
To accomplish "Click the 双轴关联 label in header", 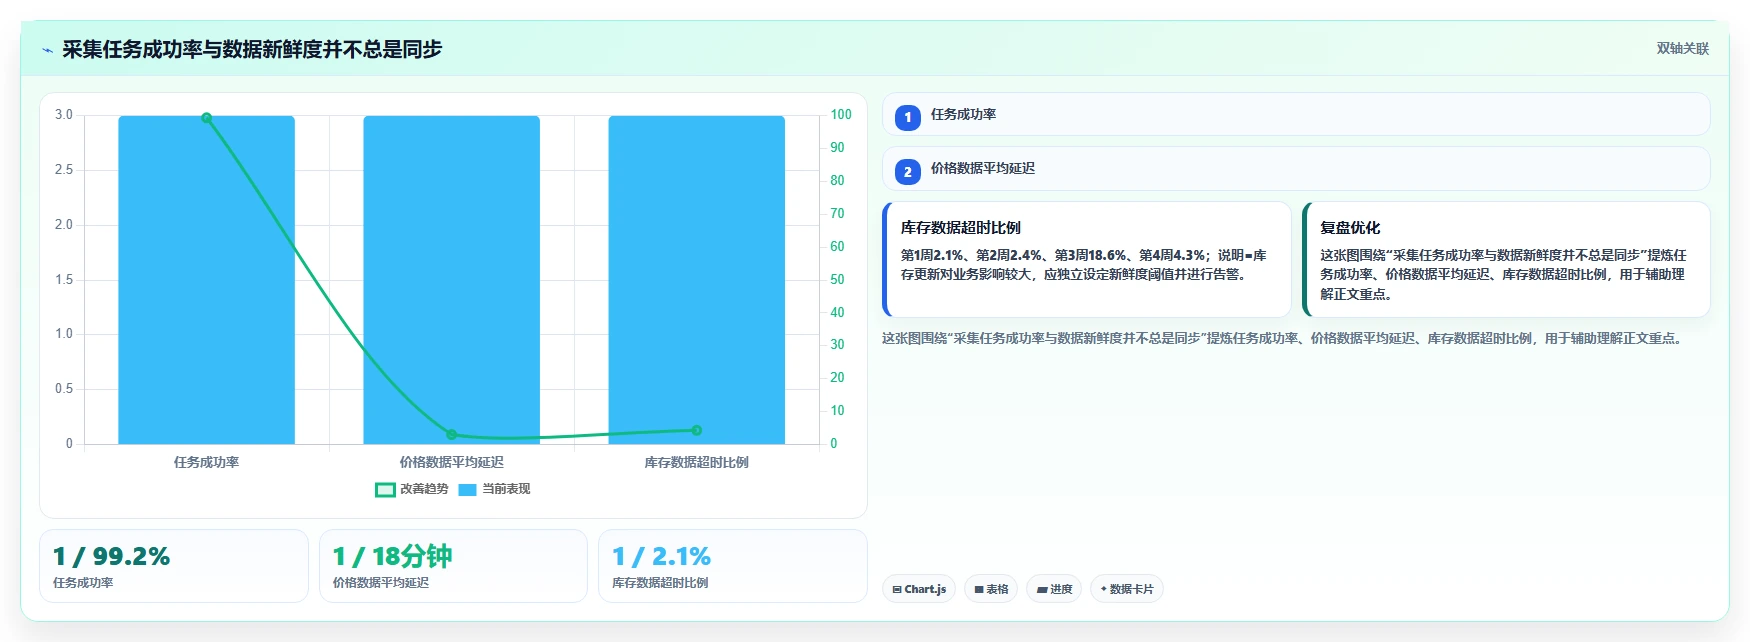I will [1682, 49].
